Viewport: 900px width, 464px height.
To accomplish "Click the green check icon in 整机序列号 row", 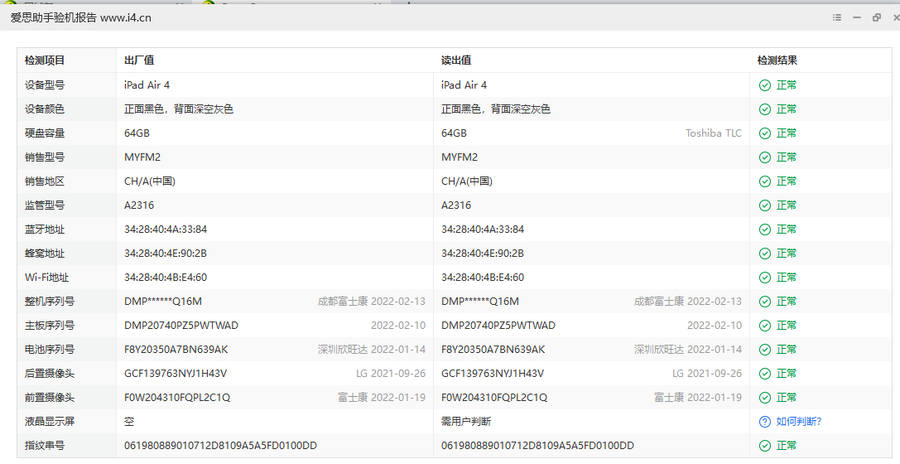I will click(x=765, y=301).
